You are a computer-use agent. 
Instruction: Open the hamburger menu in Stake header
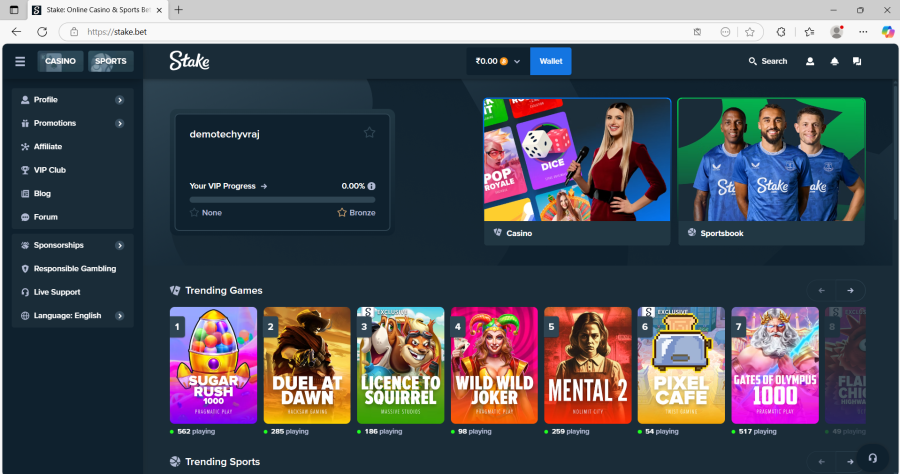tap(20, 61)
